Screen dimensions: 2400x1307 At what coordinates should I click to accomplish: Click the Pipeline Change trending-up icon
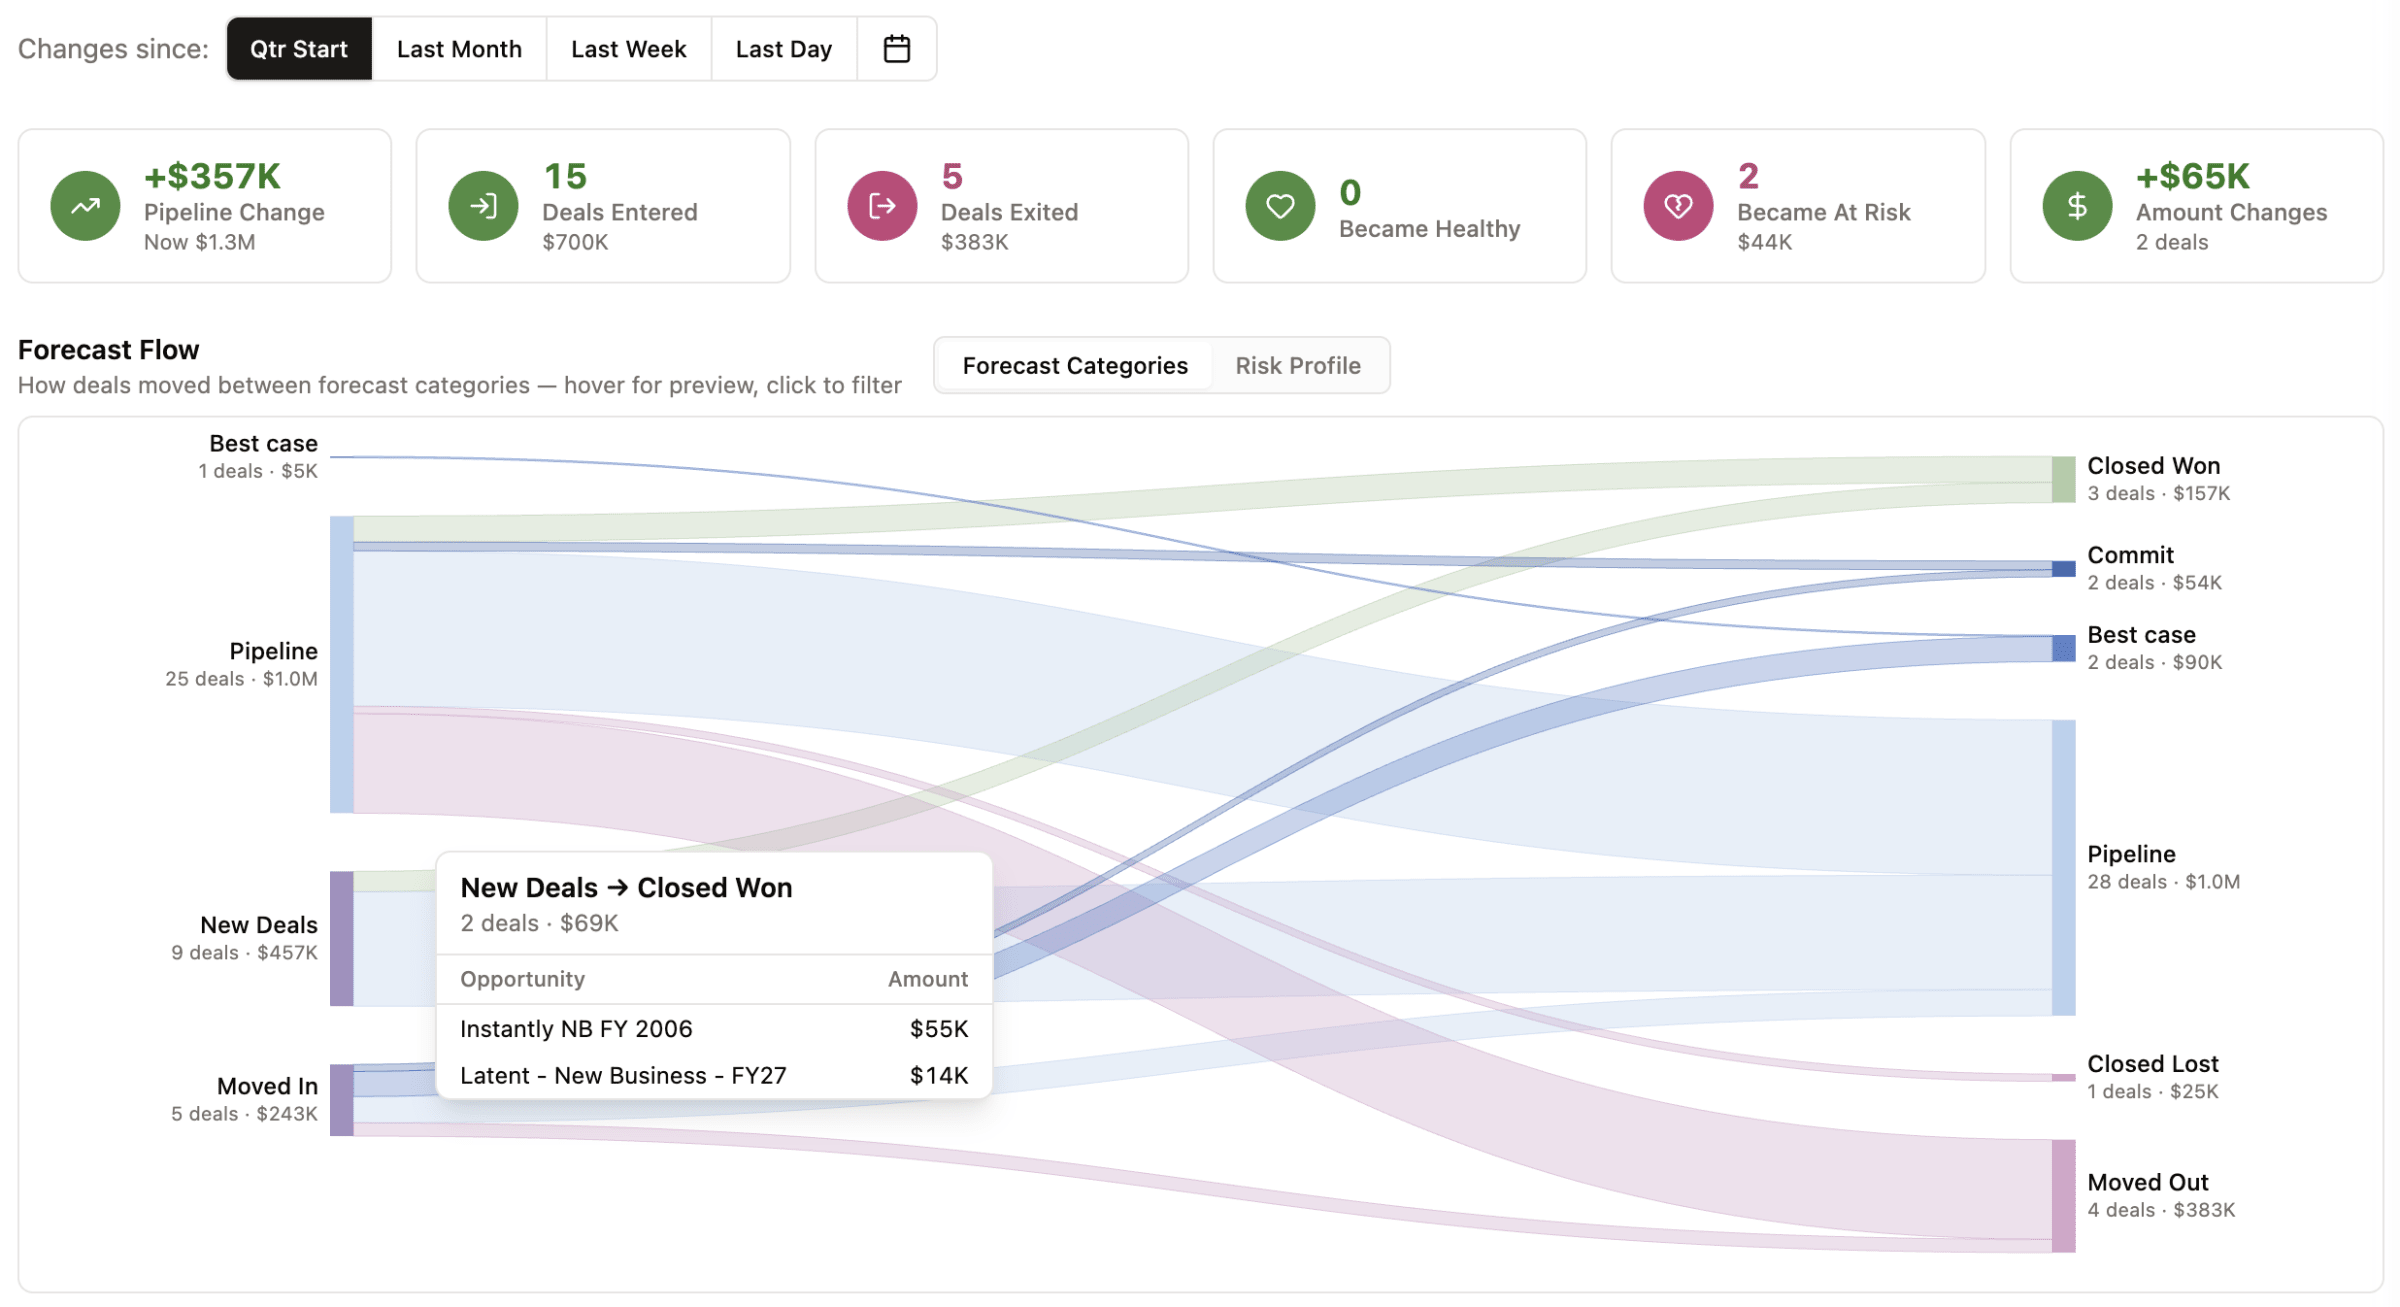coord(85,206)
